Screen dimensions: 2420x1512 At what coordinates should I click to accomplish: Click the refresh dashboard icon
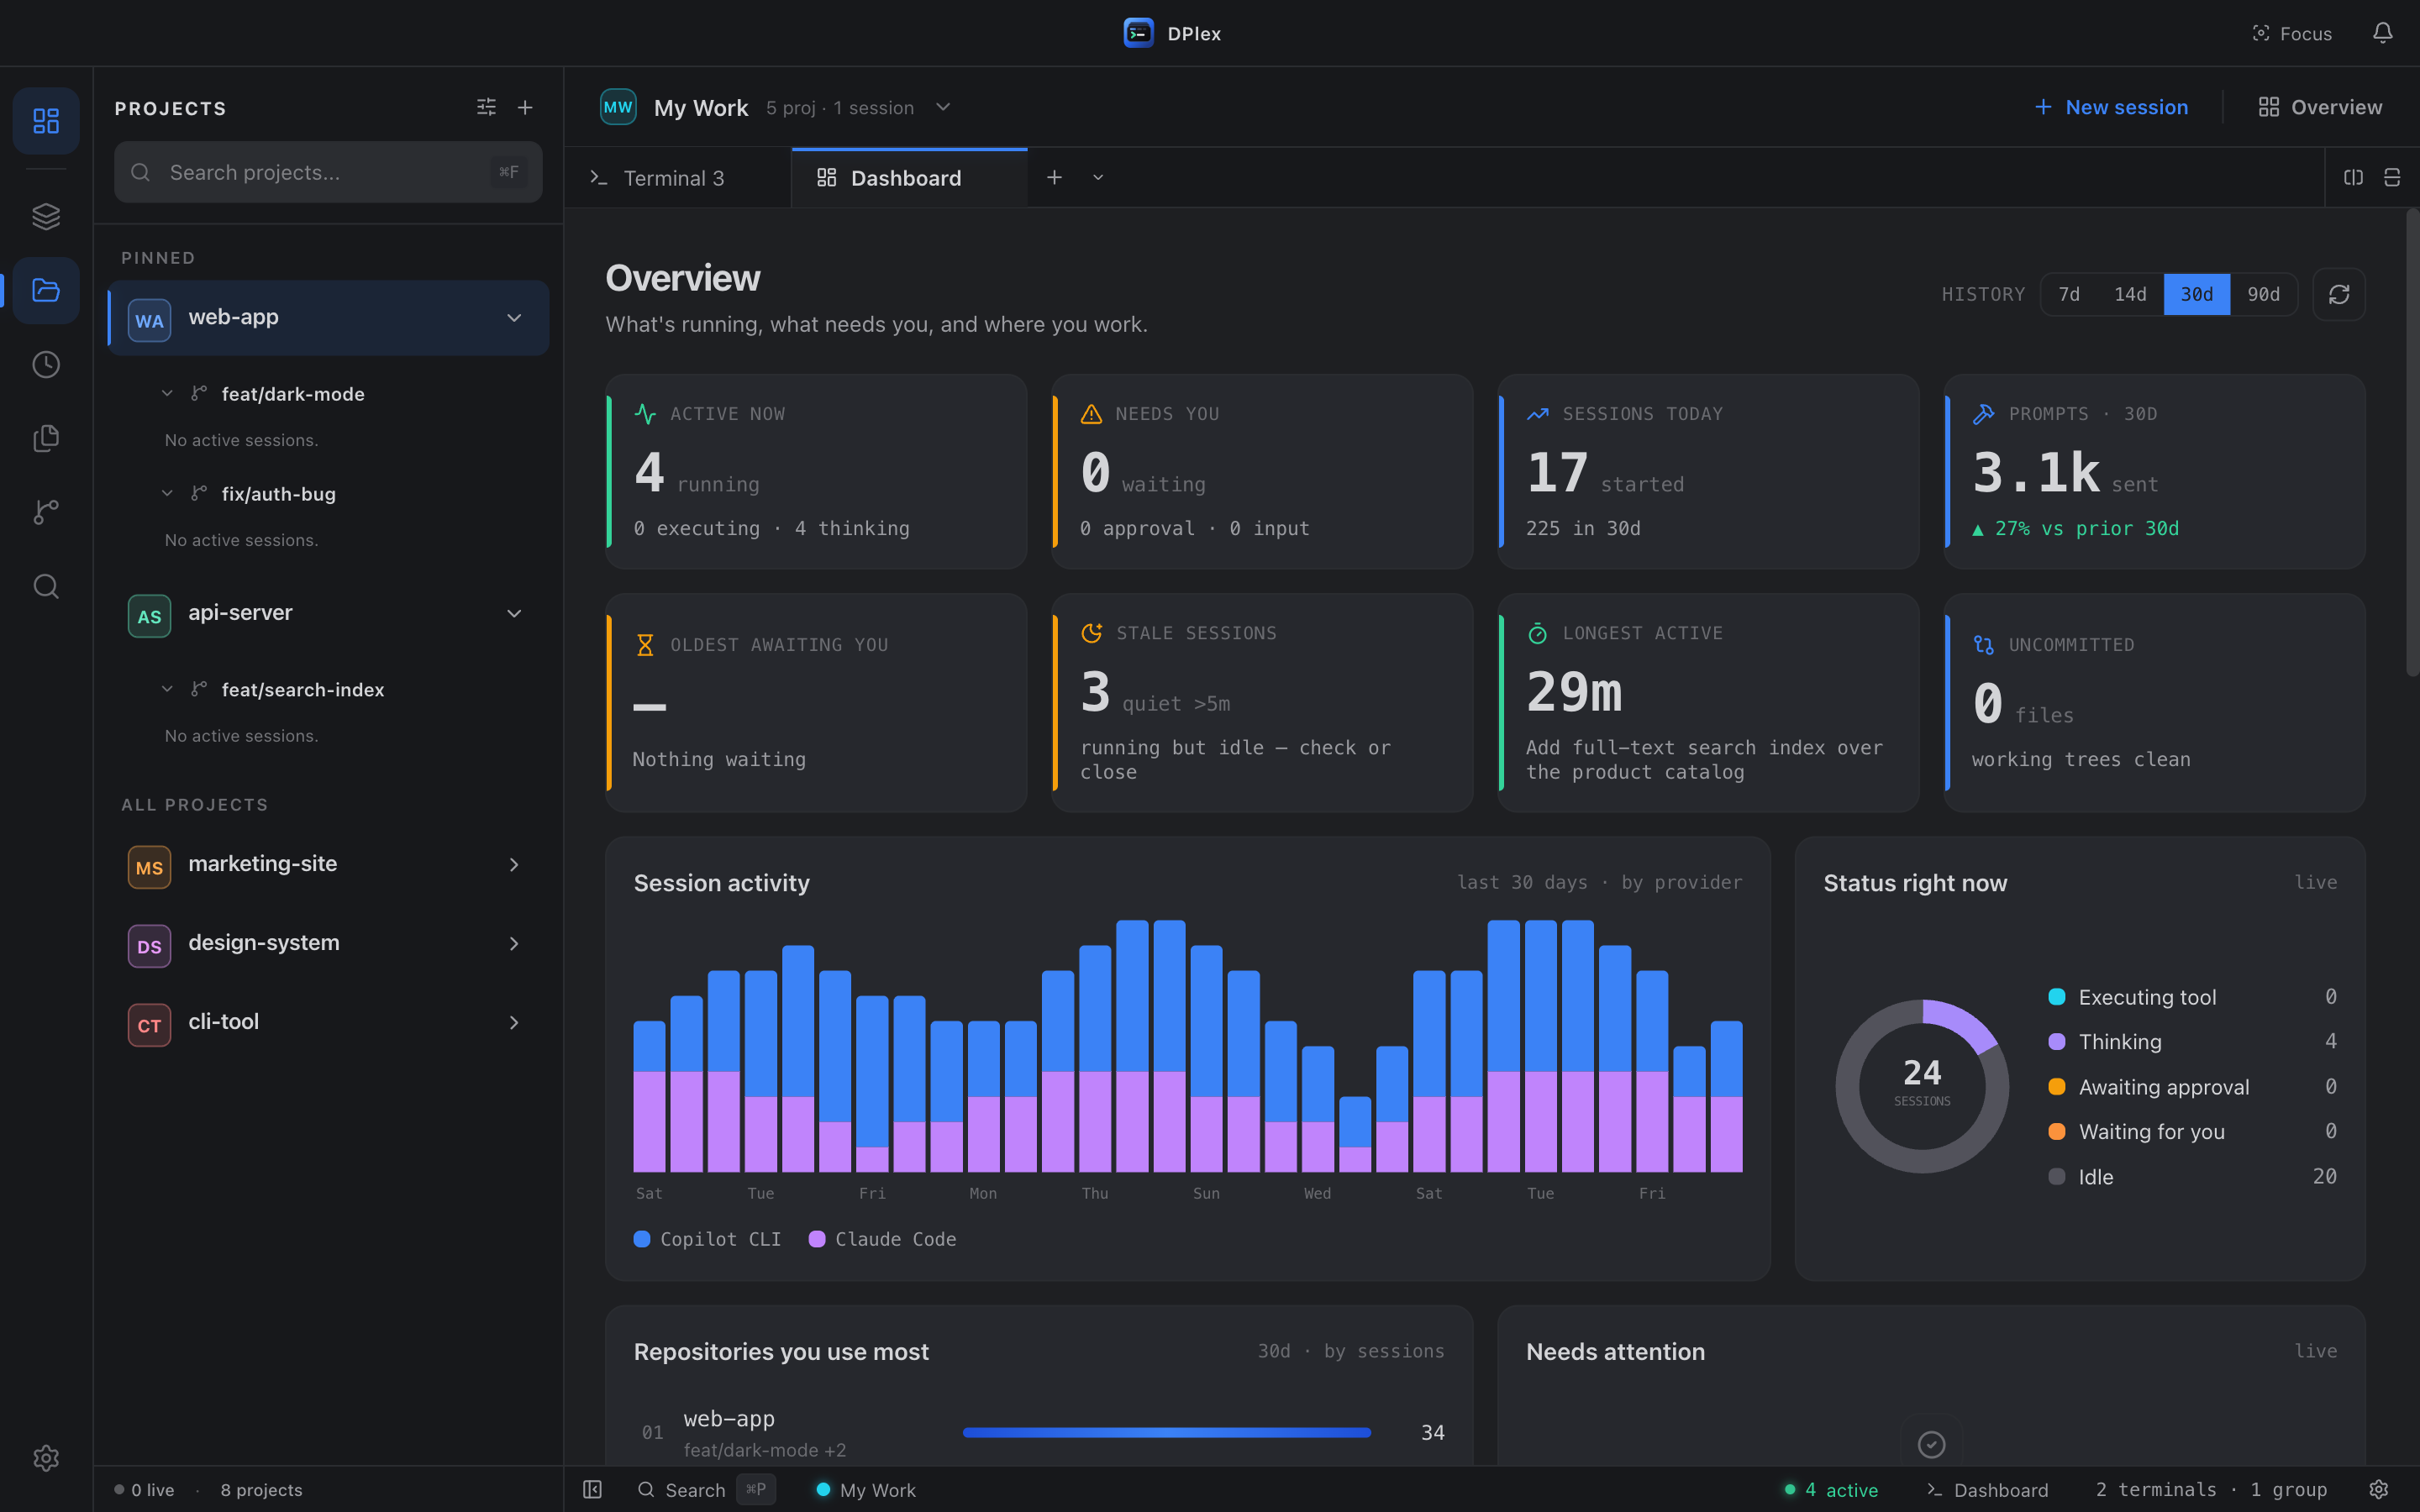point(2338,294)
